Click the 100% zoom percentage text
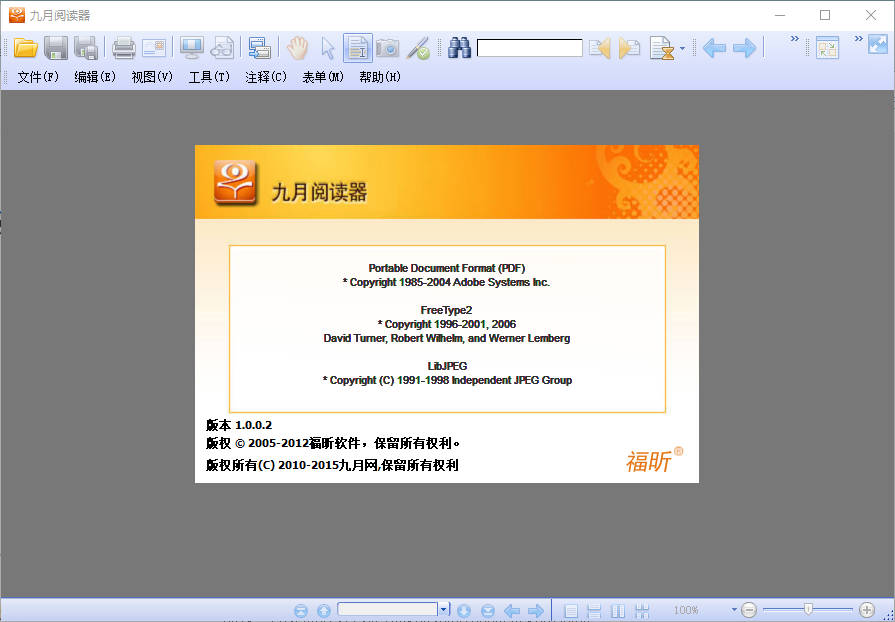 click(686, 610)
